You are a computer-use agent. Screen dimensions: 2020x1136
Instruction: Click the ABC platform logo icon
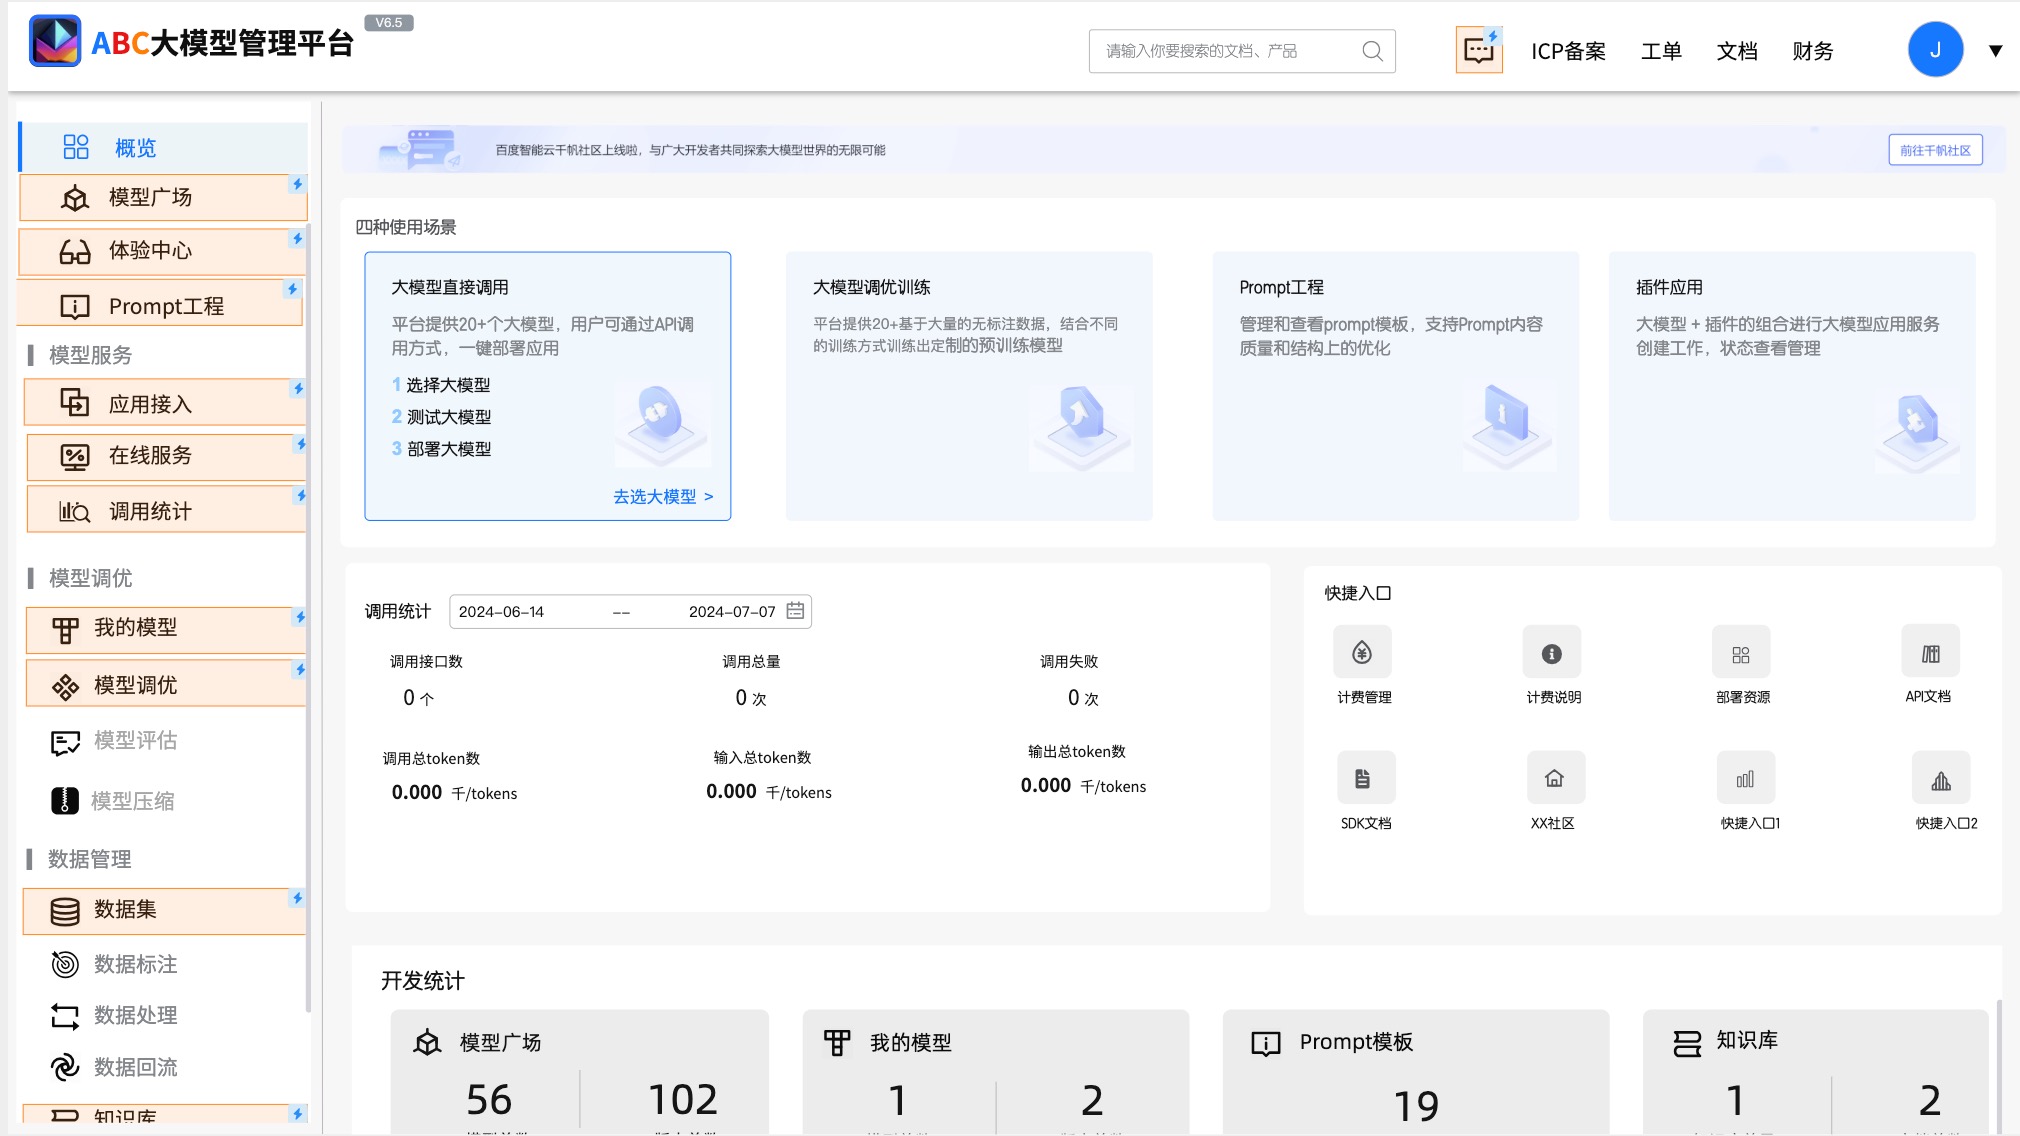coord(55,41)
